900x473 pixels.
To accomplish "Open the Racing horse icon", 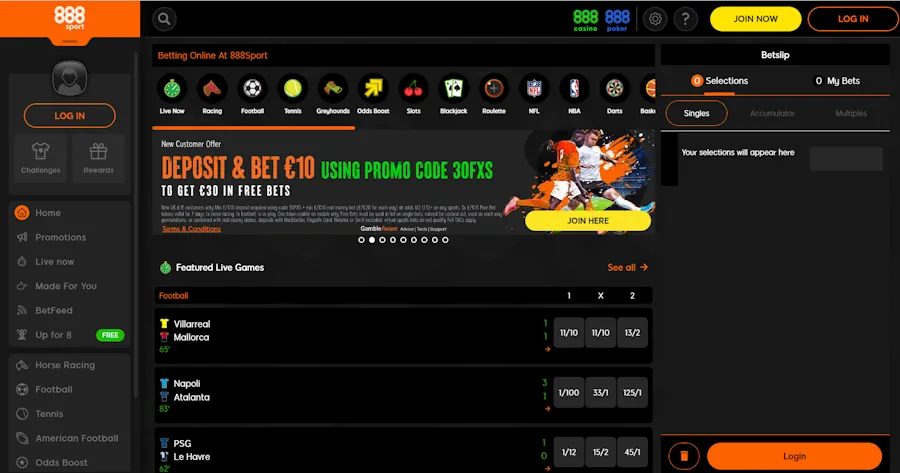I will (x=212, y=88).
